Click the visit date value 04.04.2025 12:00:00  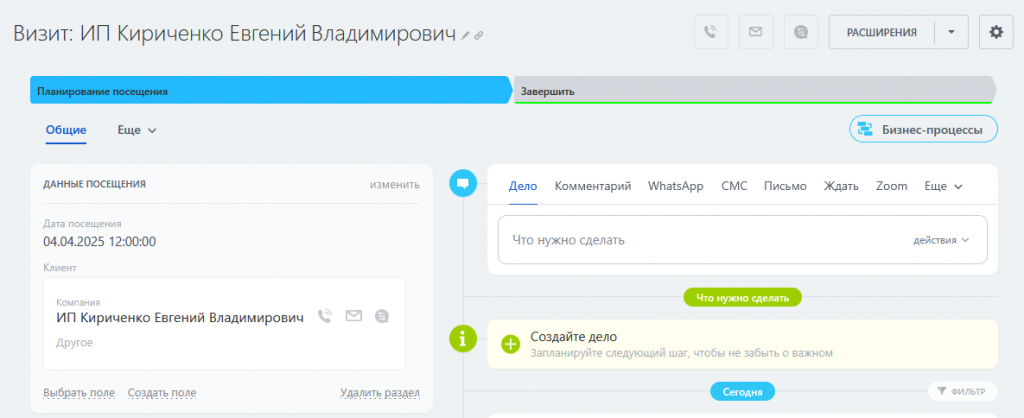tap(99, 242)
